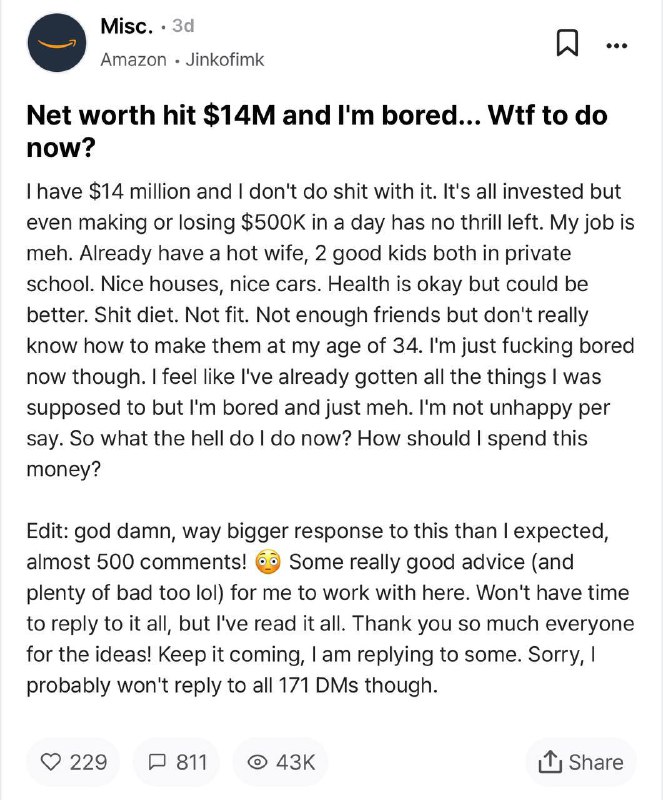View the Jinkofimk user profile
Viewport: 663px width, 800px height.
[225, 60]
